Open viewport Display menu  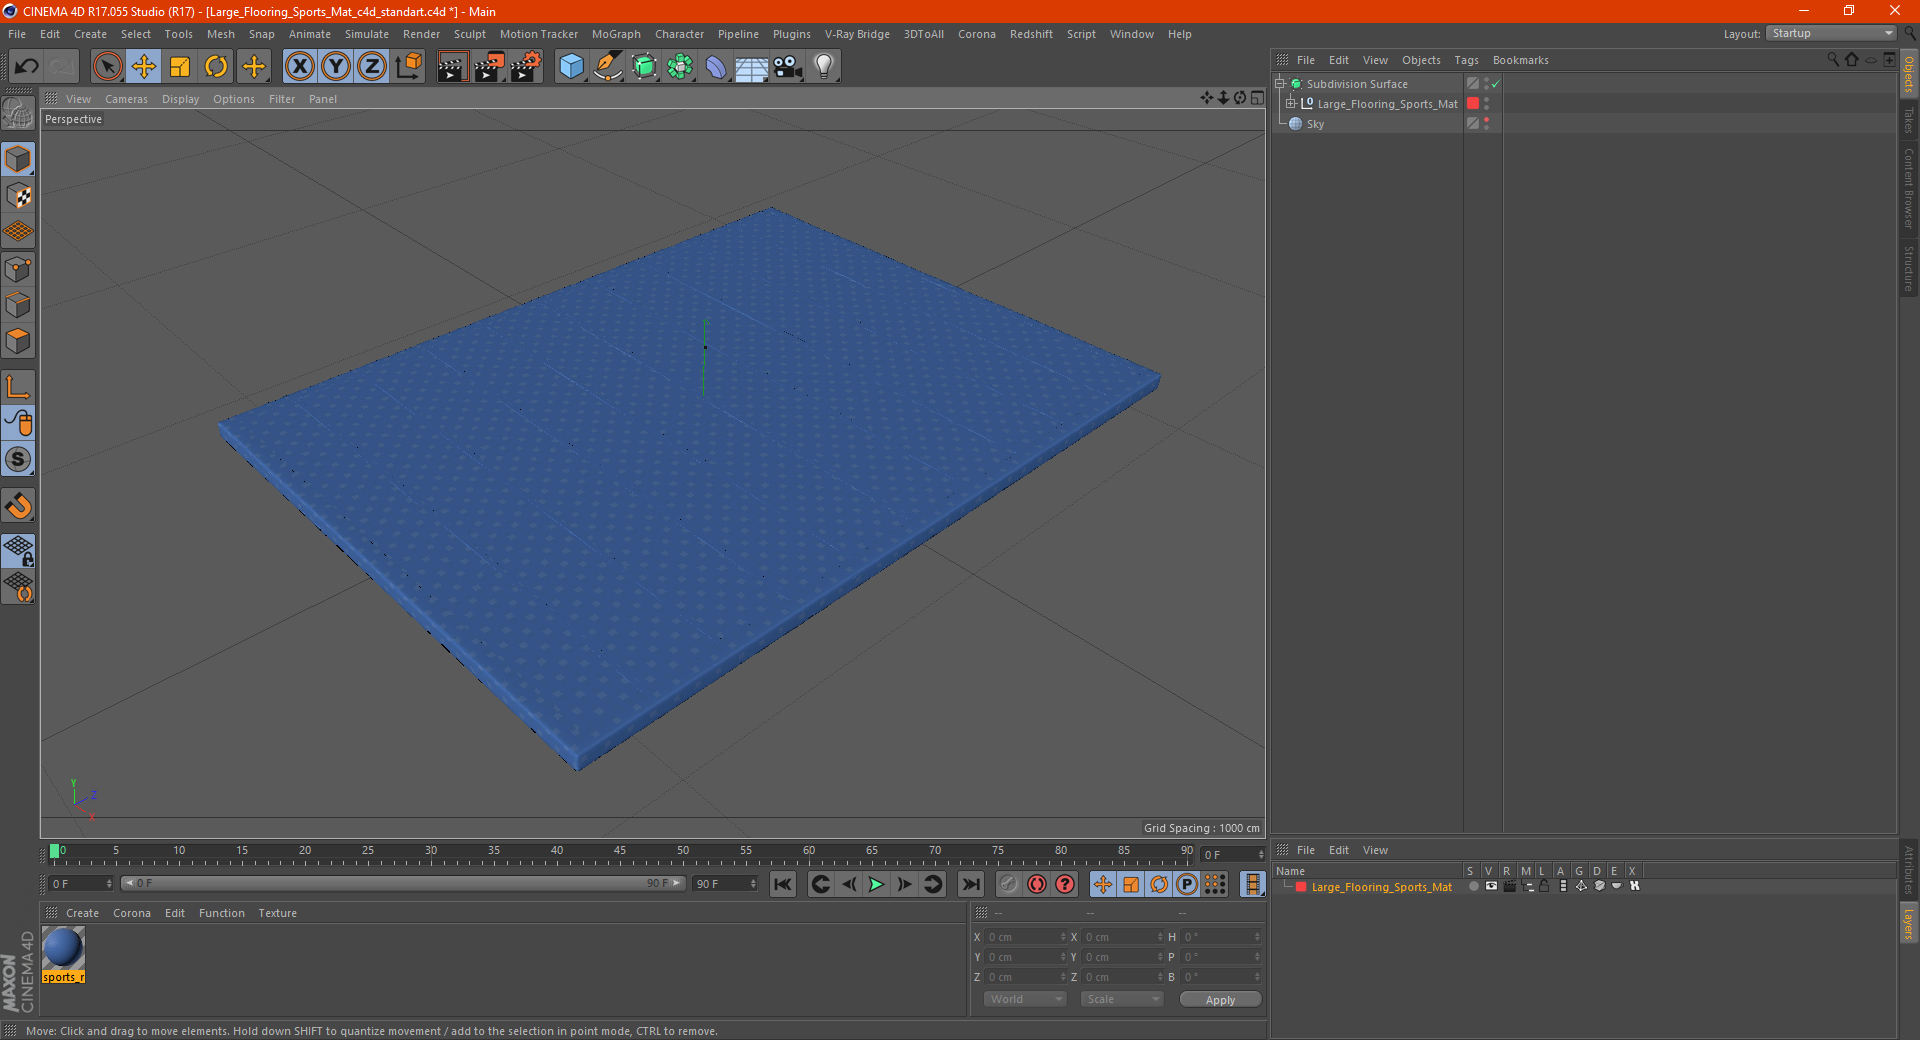point(180,99)
